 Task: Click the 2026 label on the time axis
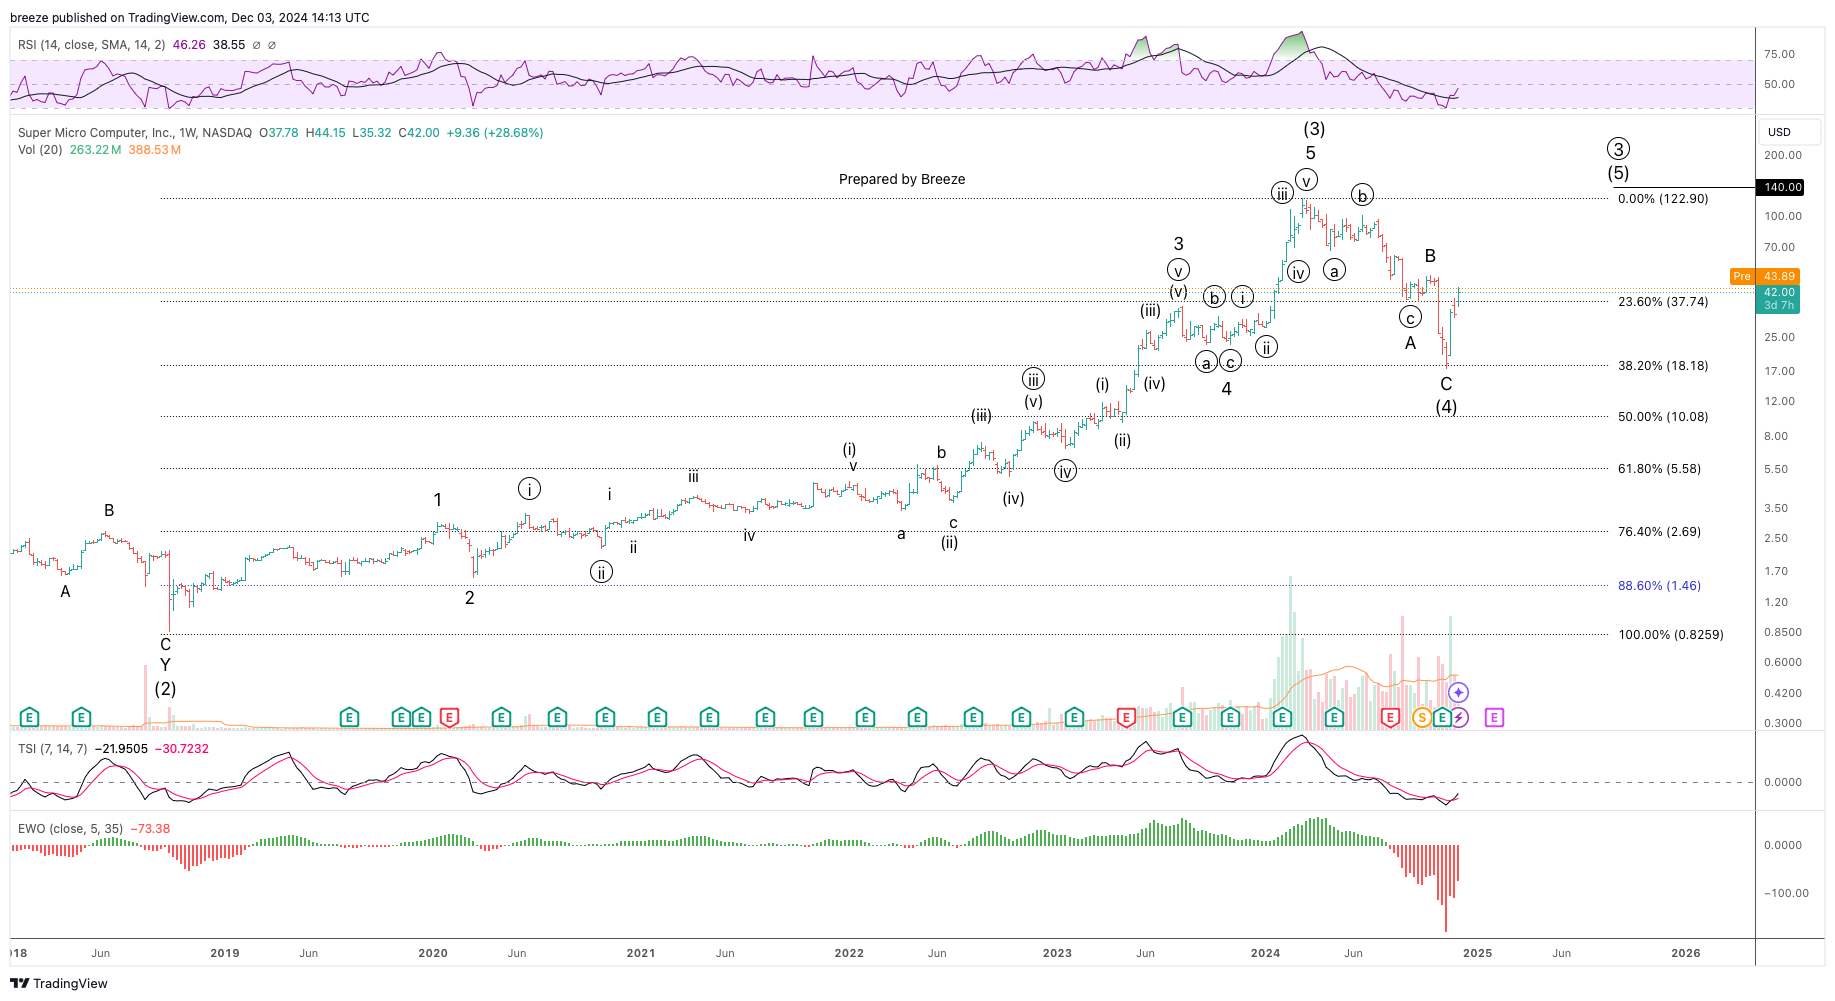(1685, 953)
